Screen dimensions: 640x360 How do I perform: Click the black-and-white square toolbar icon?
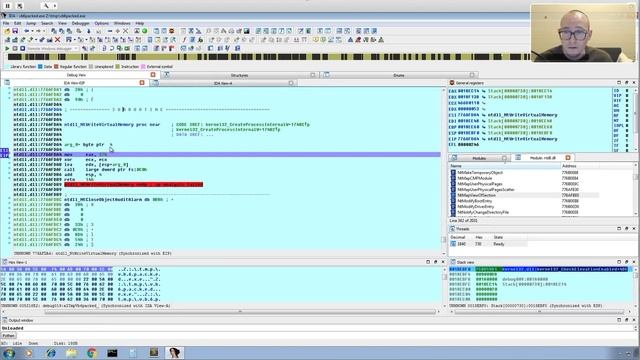click(247, 31)
